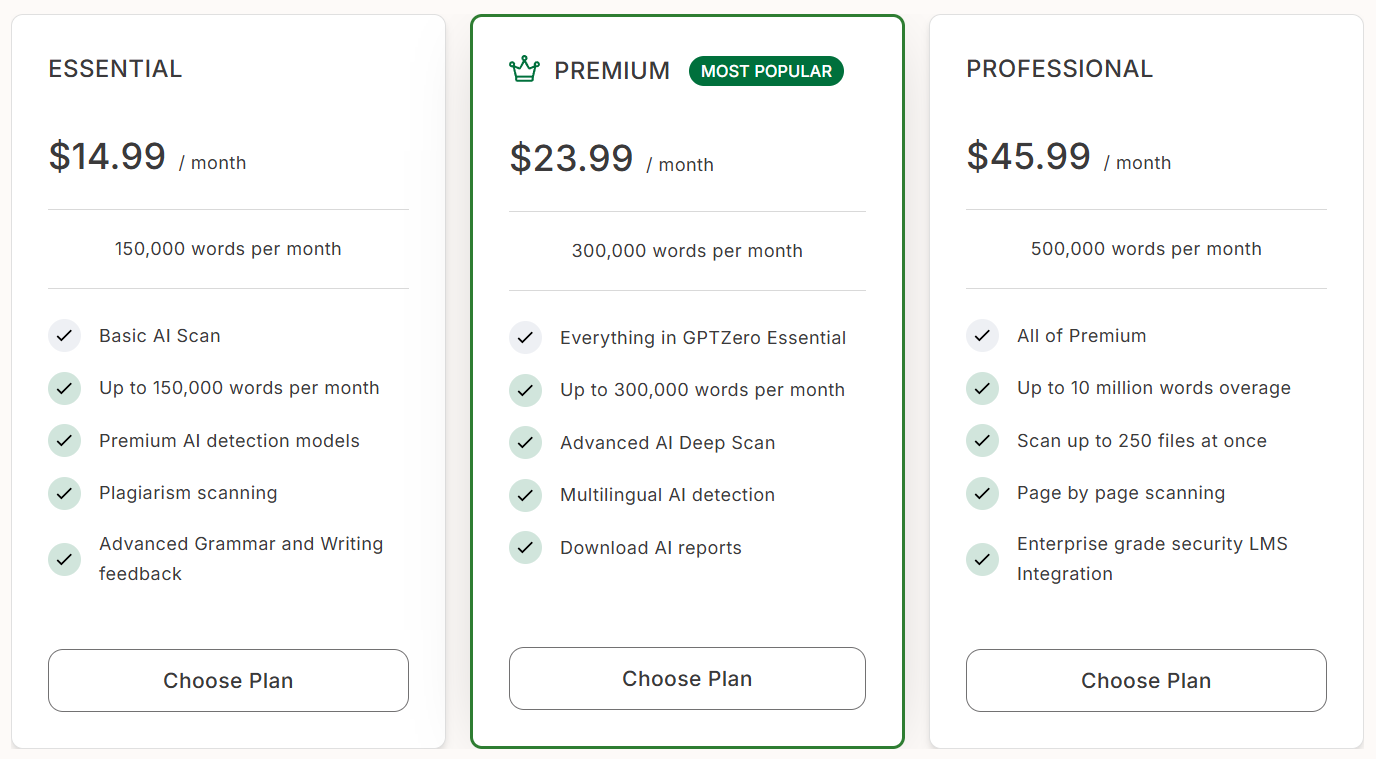Click the $14.99 Essential price
Viewport: 1376px width, 759px height.
[x=107, y=157]
